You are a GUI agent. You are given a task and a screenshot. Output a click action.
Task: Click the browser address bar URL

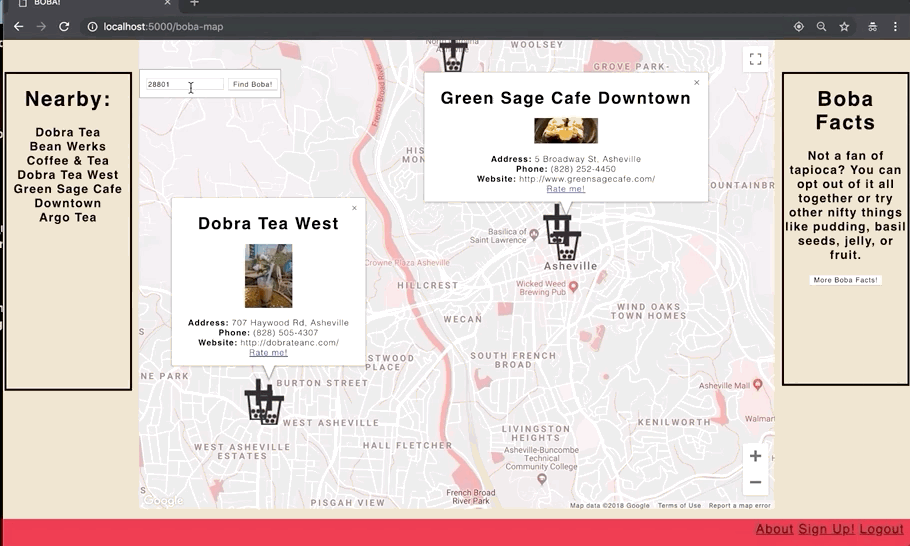point(163,27)
